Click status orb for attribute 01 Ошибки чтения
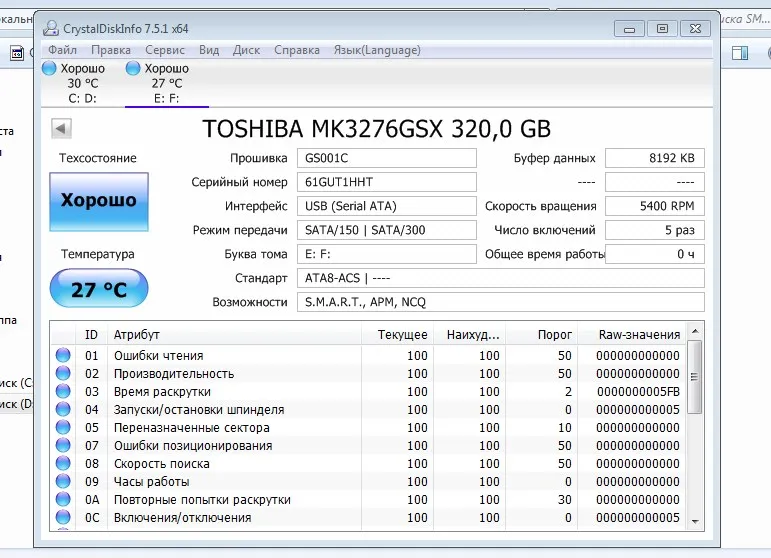This screenshot has width=771, height=558. click(63, 355)
